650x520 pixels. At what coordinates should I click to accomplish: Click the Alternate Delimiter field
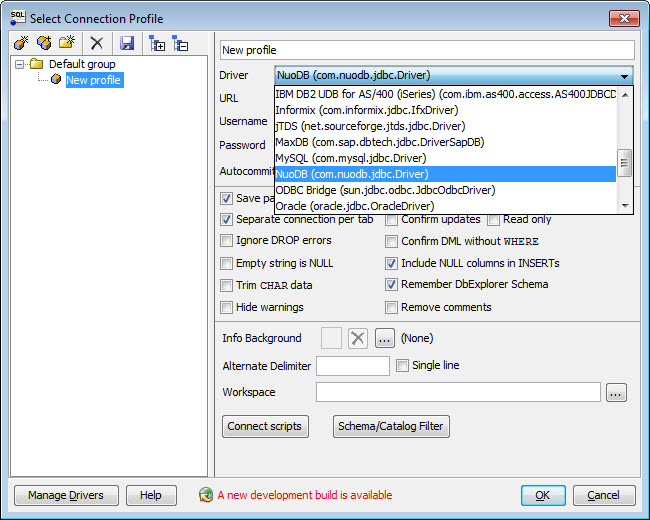point(353,366)
